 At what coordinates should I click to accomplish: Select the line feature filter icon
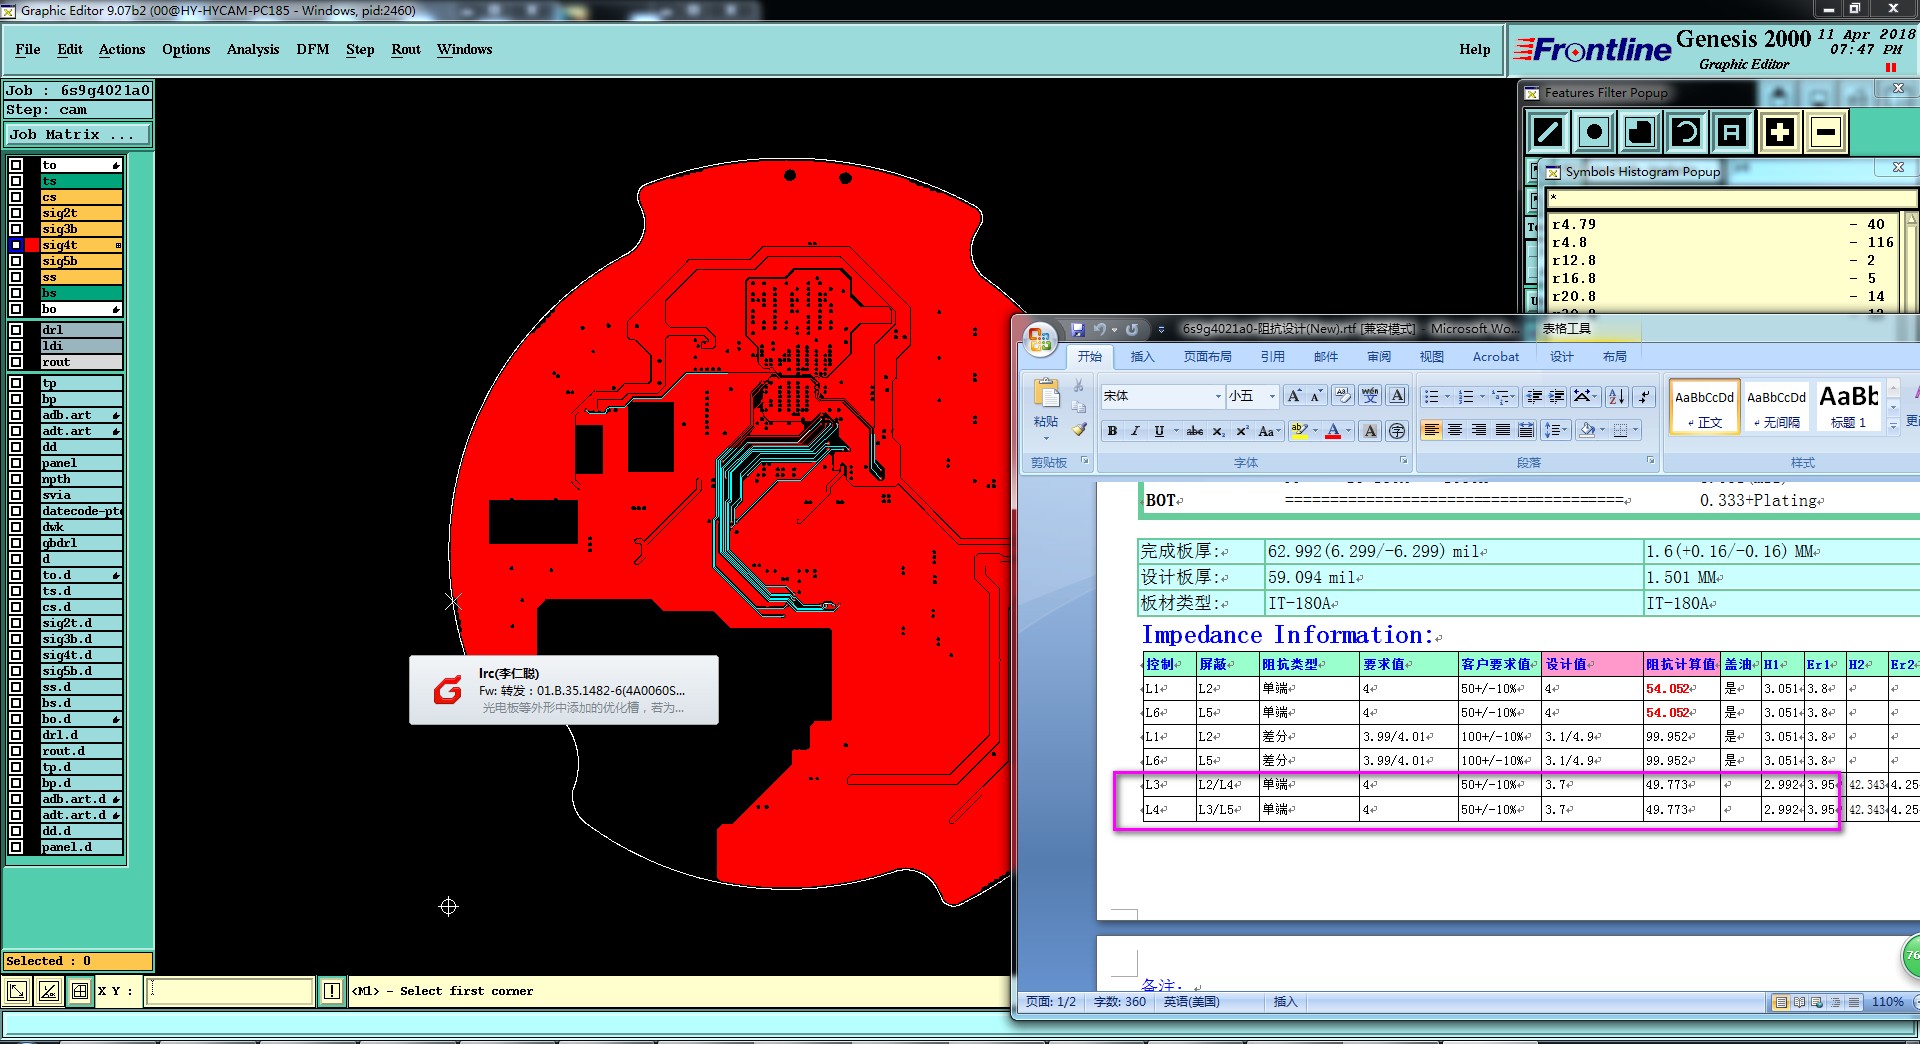coord(1548,132)
